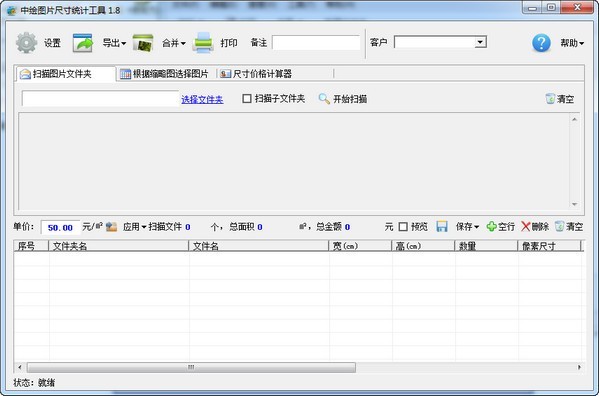Click the export icon with green arrow
The image size is (599, 396).
tap(83, 43)
